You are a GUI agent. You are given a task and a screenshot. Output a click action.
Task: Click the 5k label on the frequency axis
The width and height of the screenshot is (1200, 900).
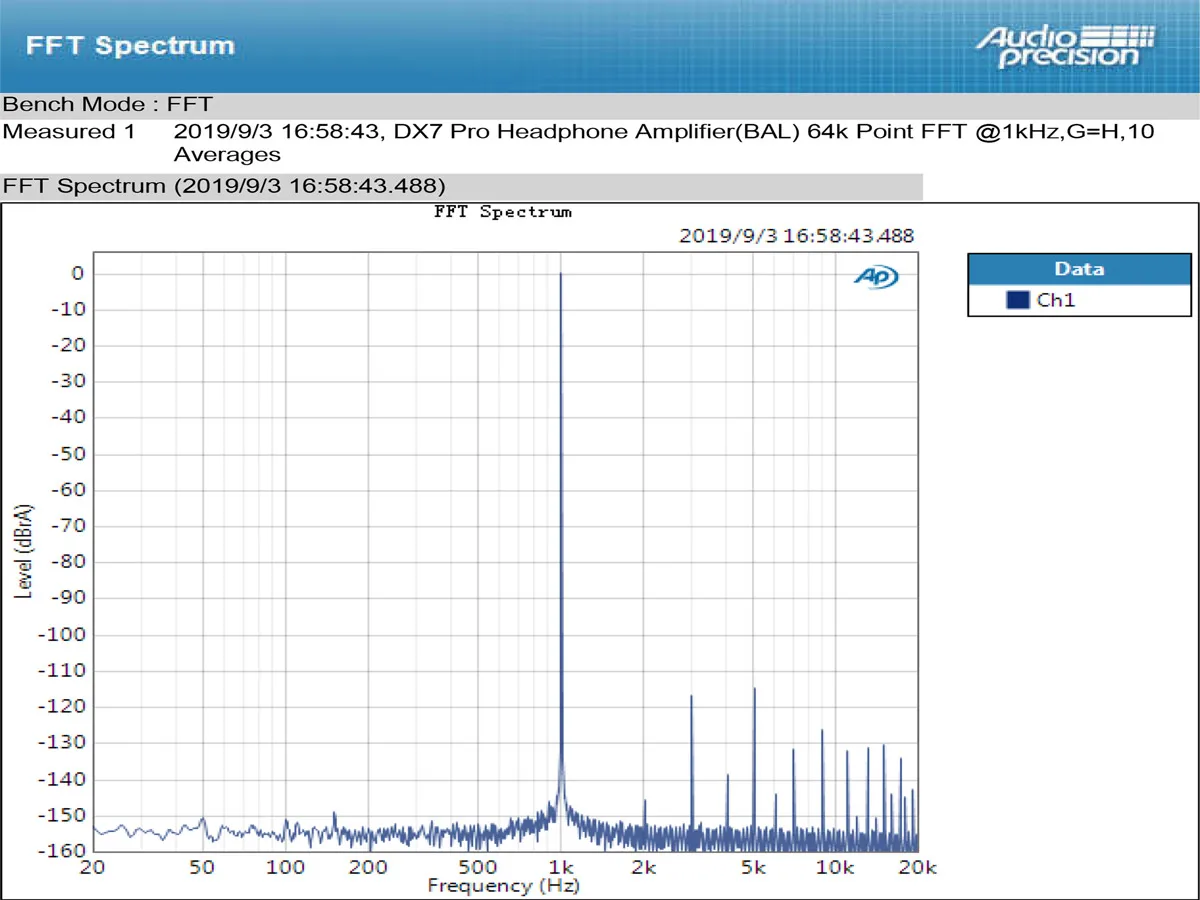pyautogui.click(x=753, y=867)
